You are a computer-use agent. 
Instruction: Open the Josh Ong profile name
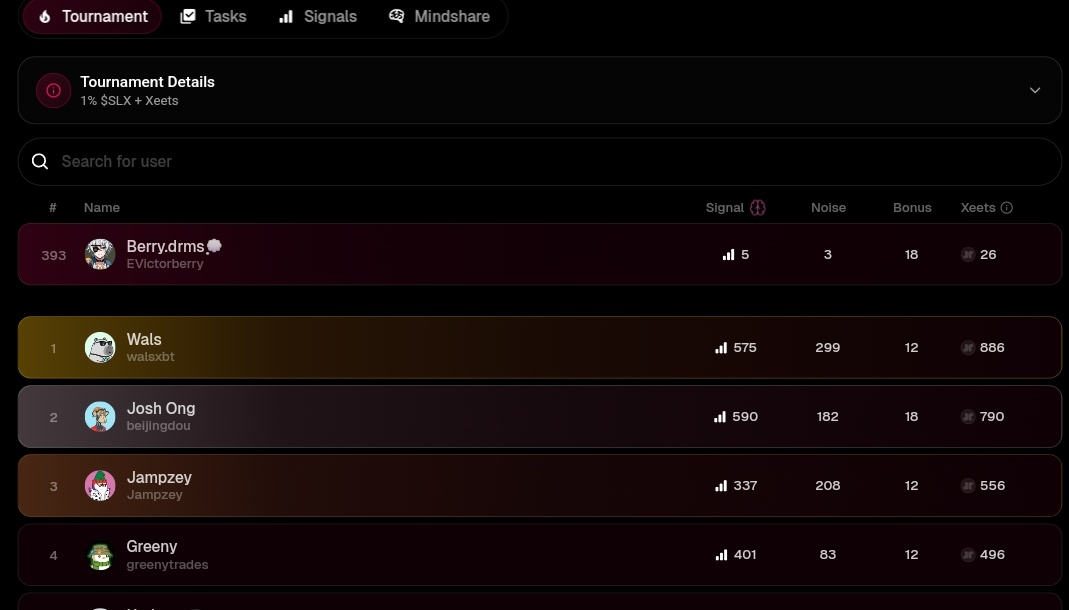point(161,408)
